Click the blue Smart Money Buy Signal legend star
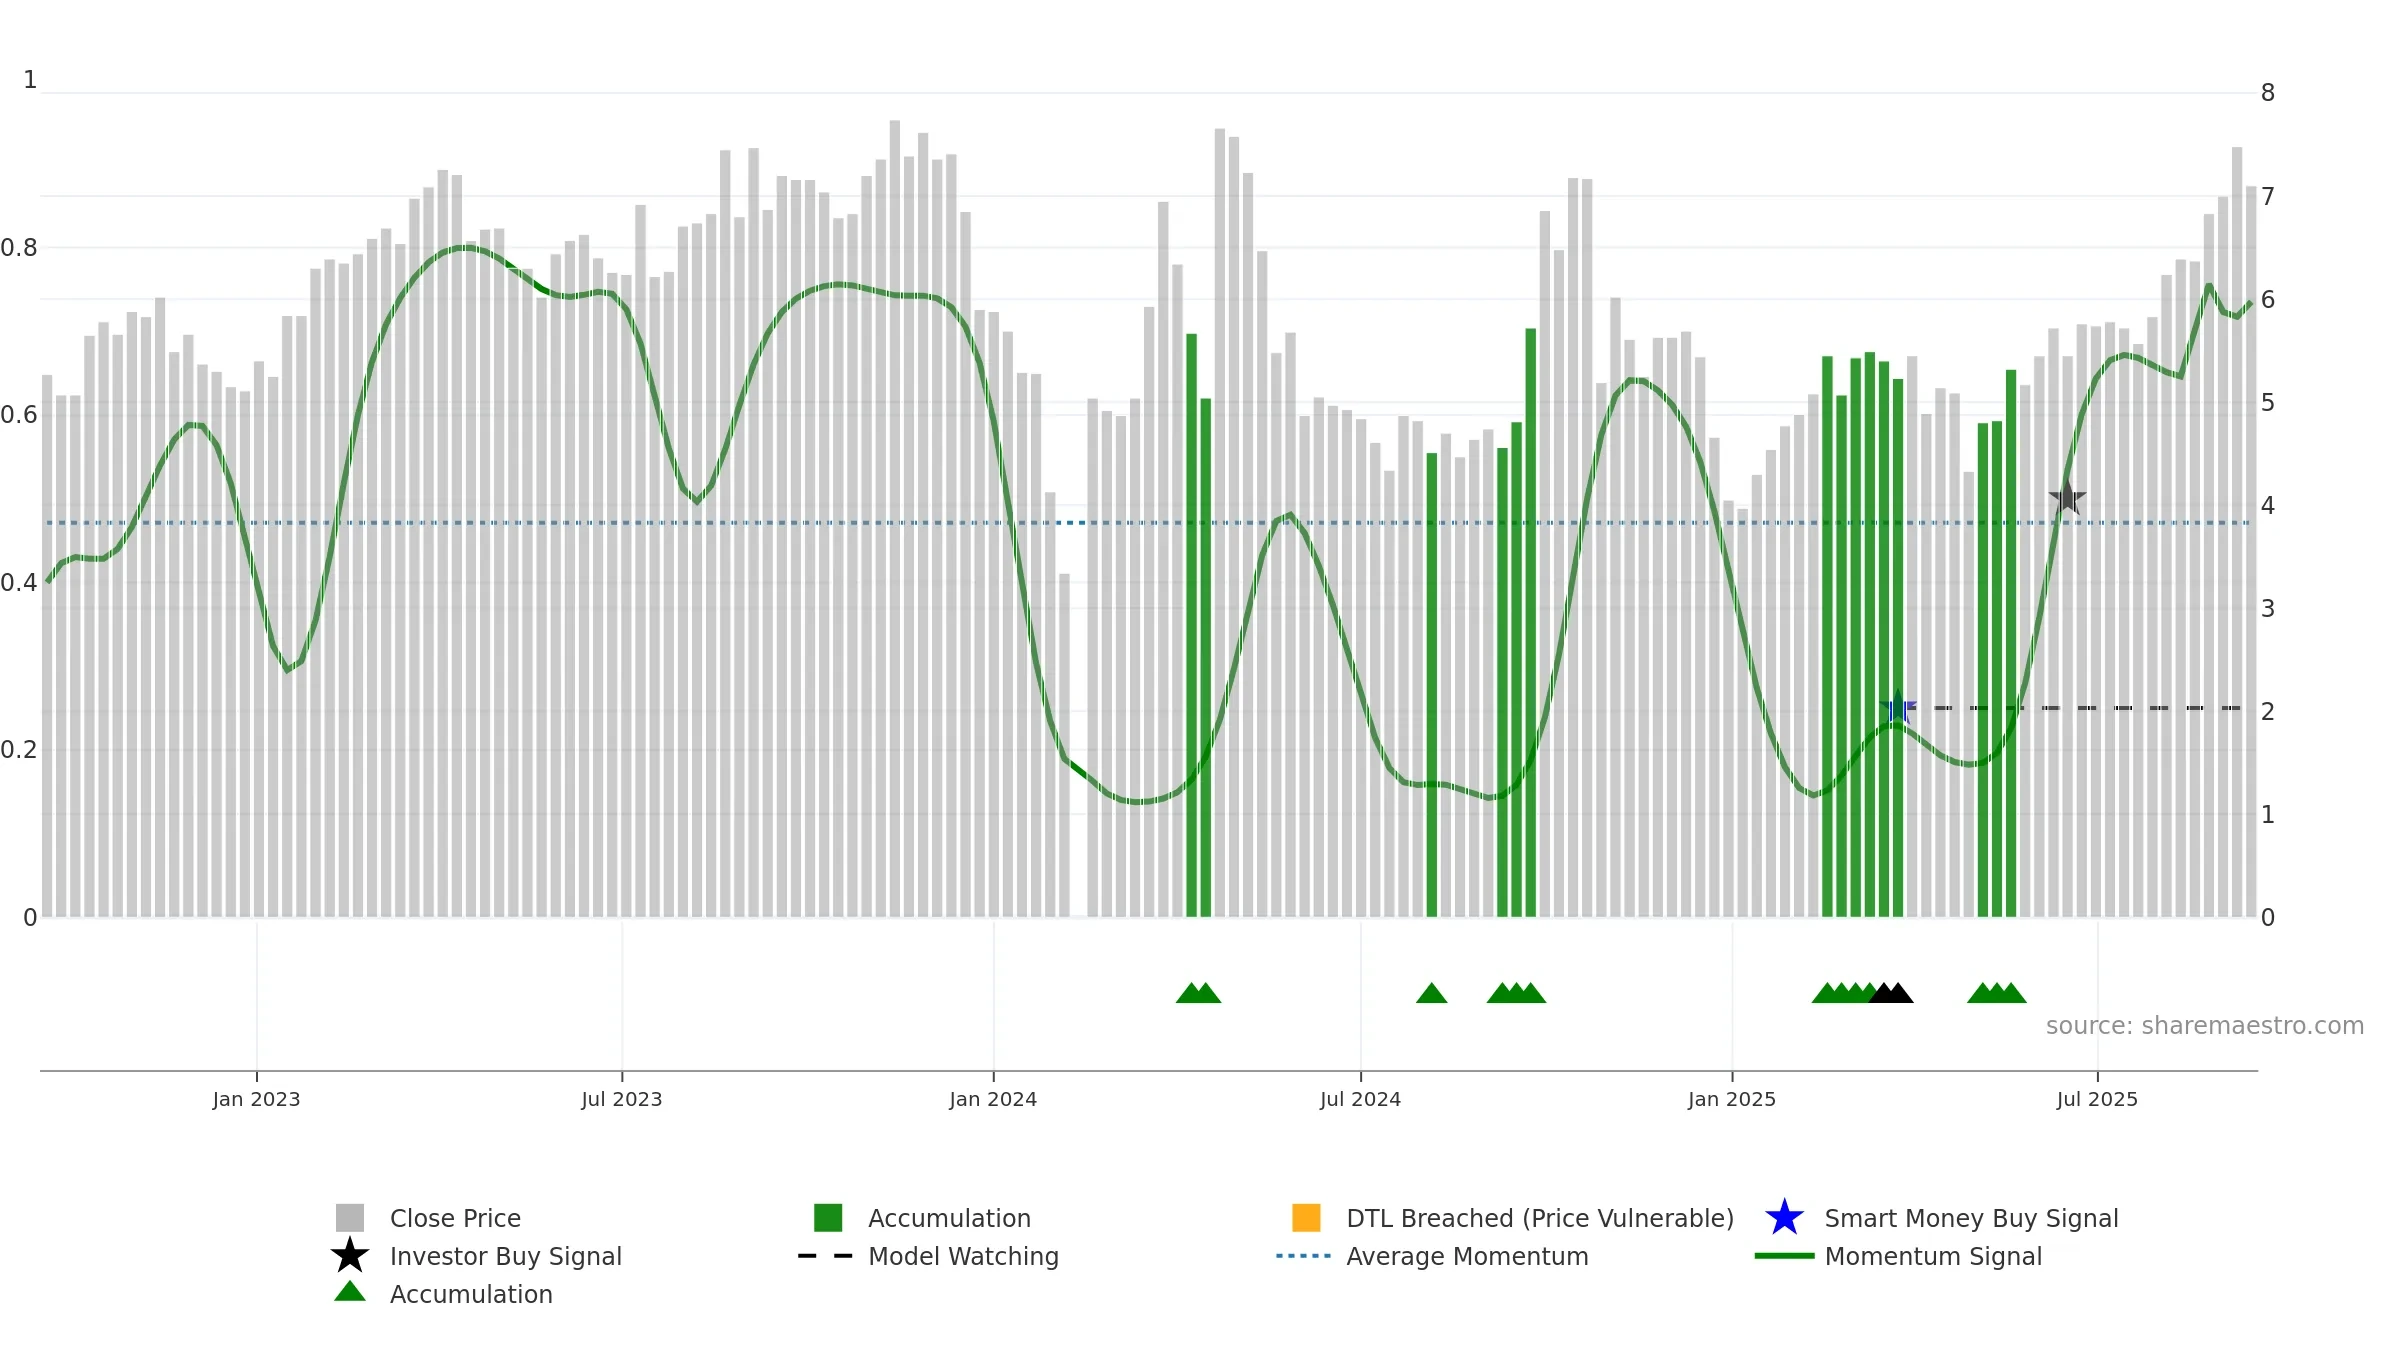The height and width of the screenshot is (1350, 2400). [x=1784, y=1217]
